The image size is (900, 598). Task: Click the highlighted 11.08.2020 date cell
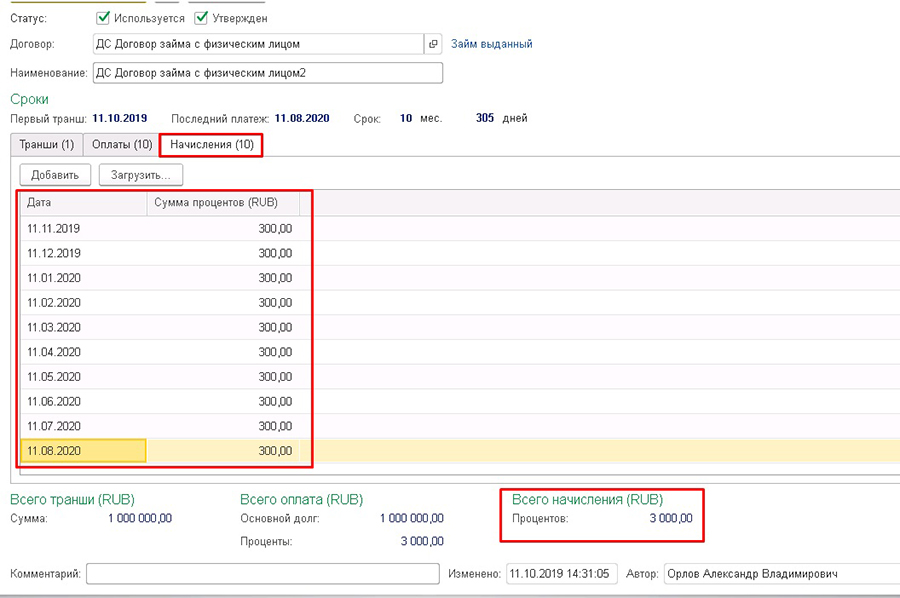(x=83, y=451)
